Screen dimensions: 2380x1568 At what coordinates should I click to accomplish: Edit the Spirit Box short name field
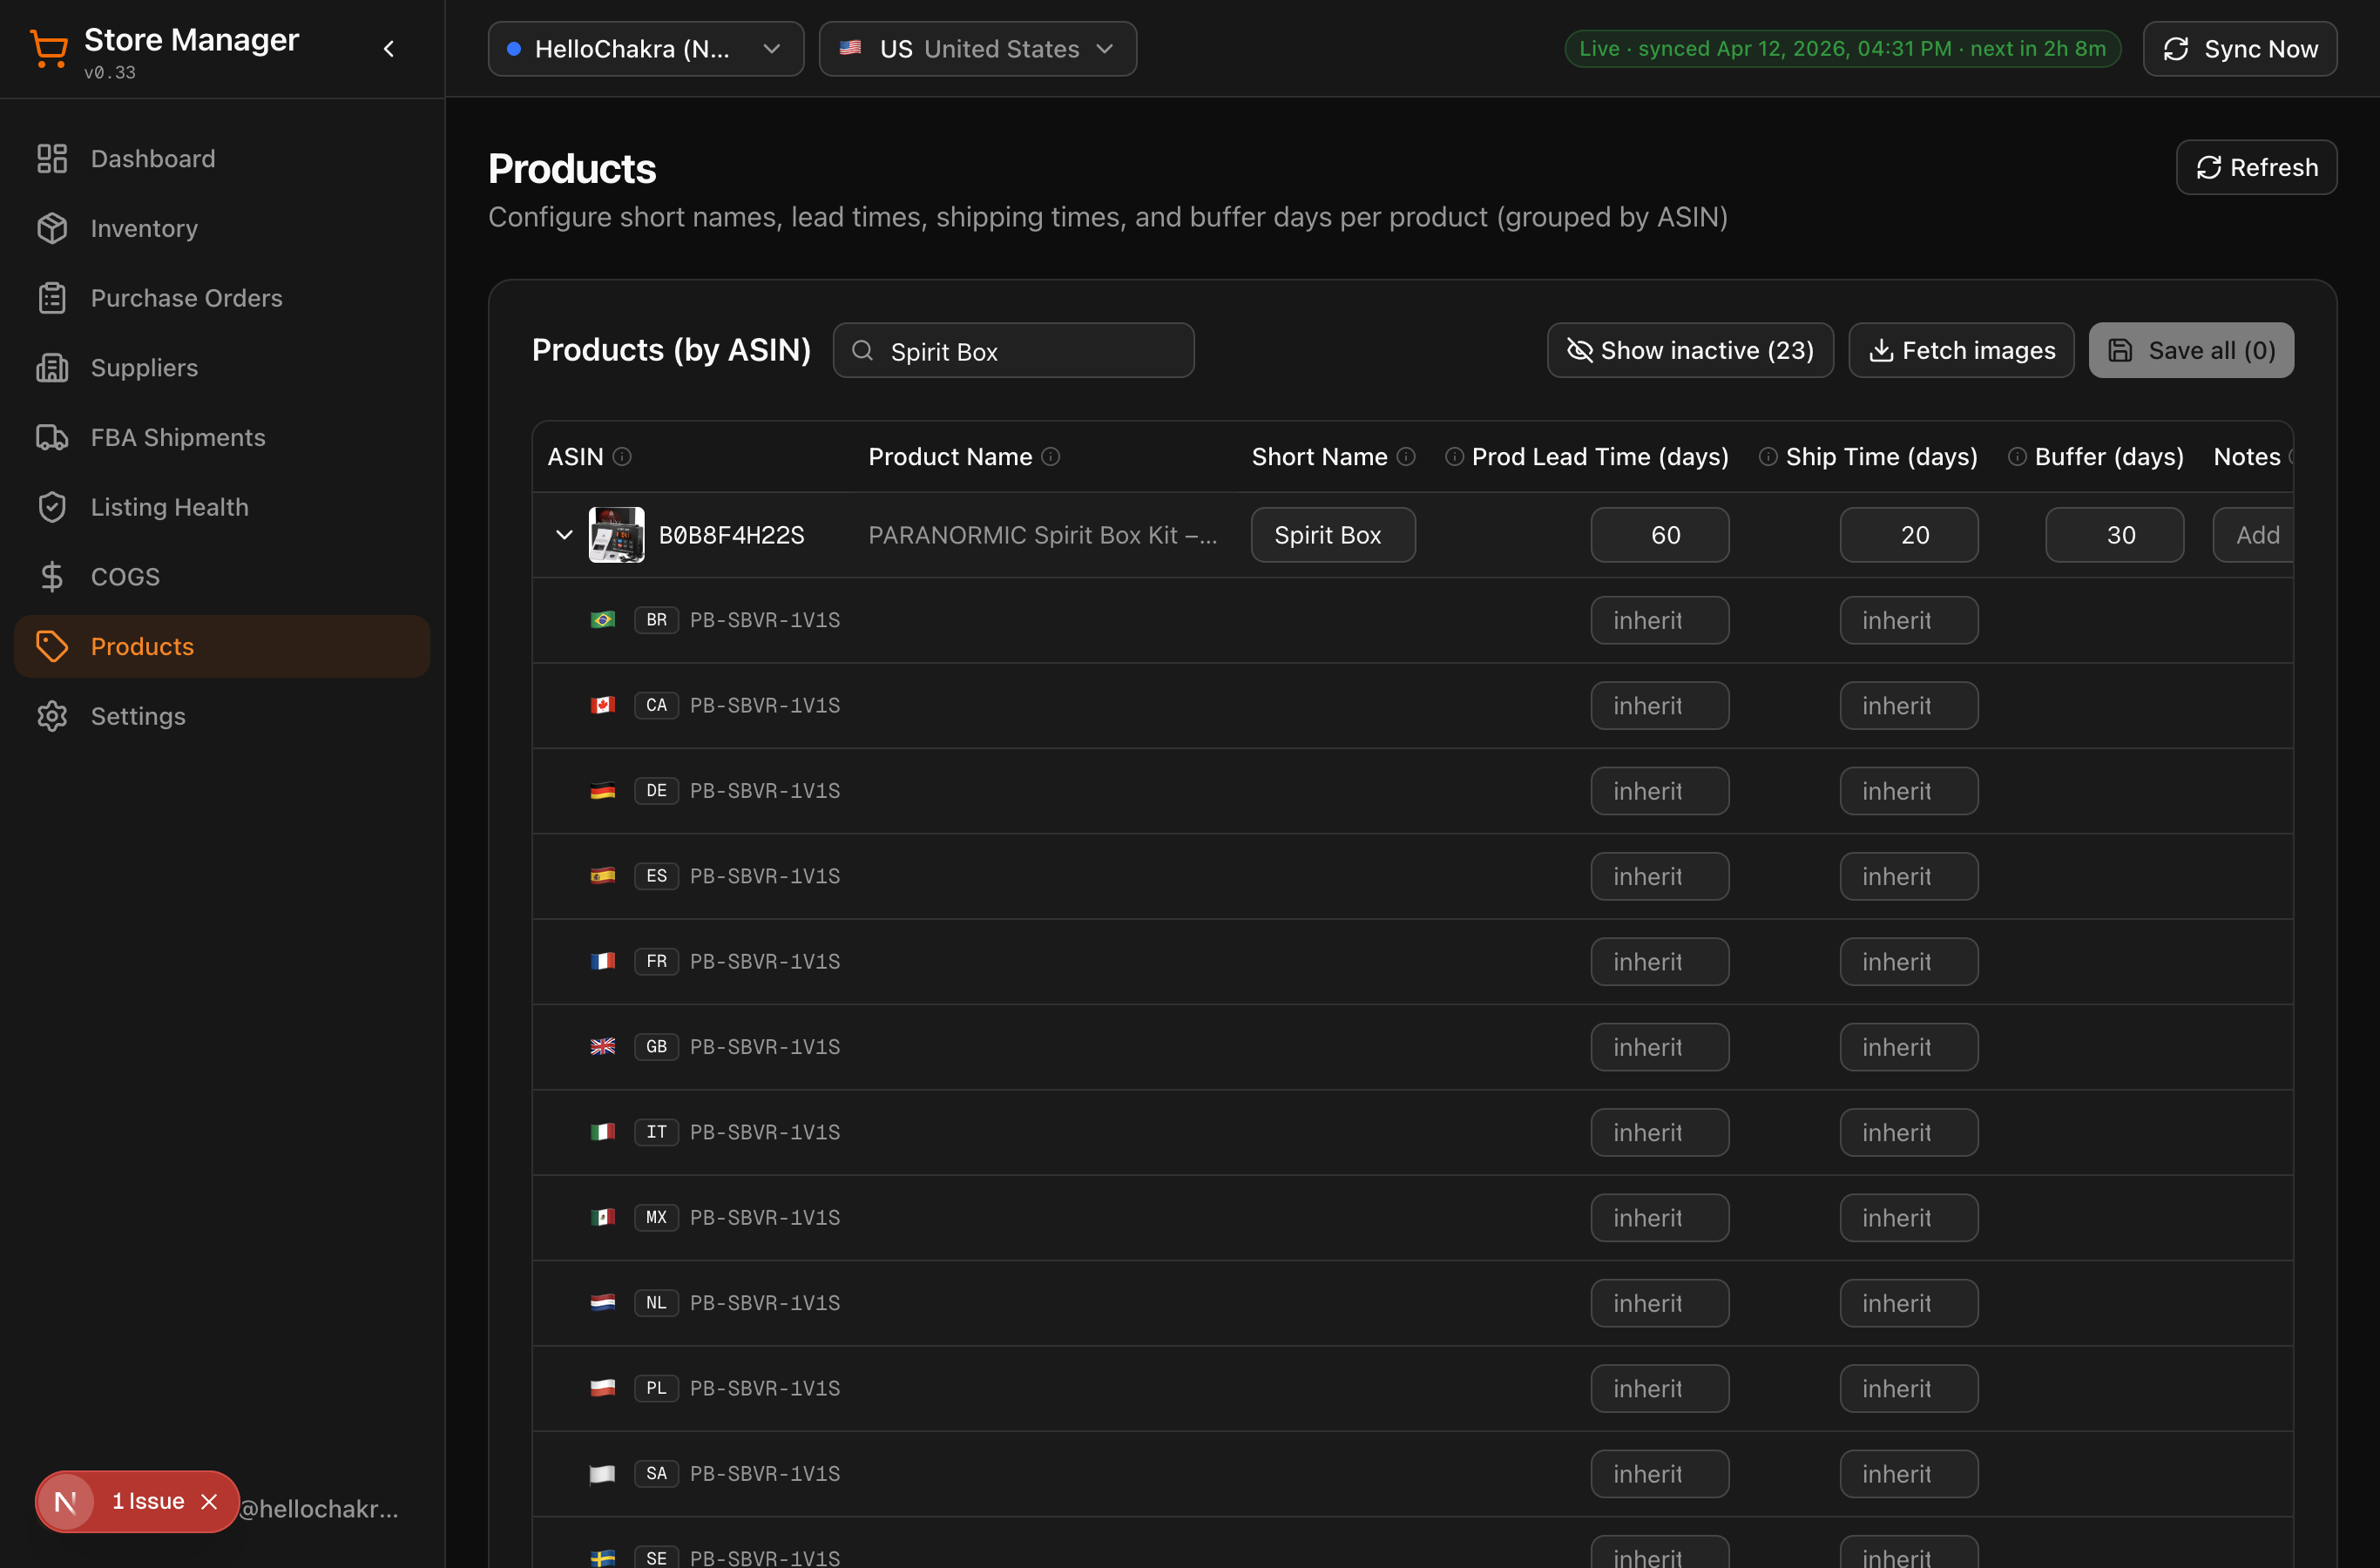[1333, 535]
